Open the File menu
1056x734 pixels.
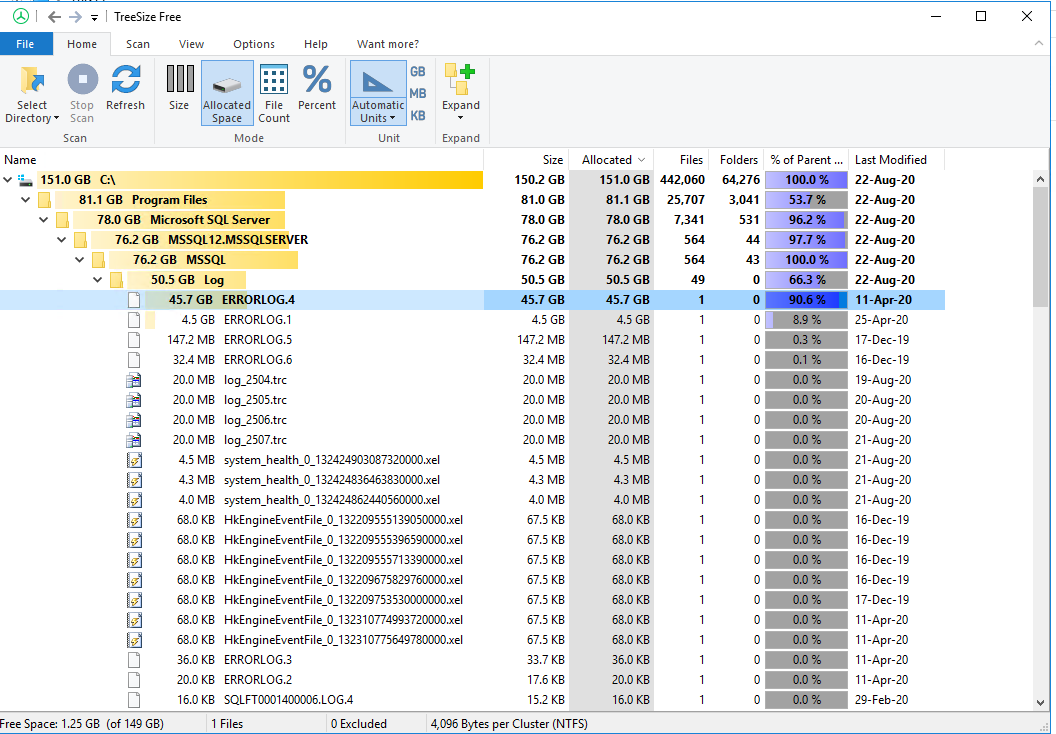point(26,44)
